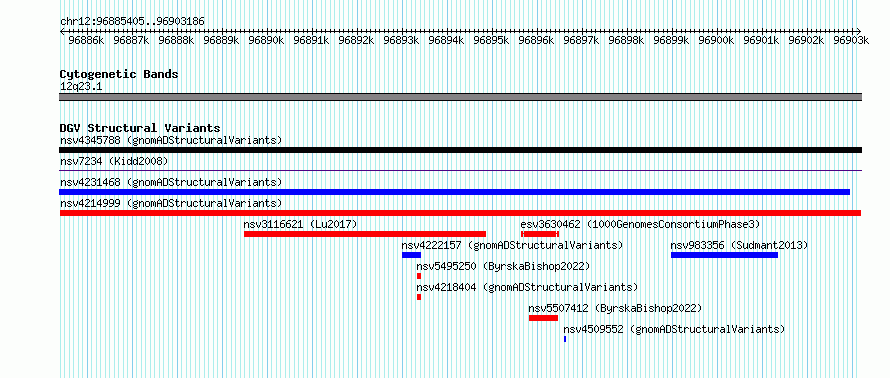Select the 12q23.1 band label

pyautogui.click(x=81, y=86)
